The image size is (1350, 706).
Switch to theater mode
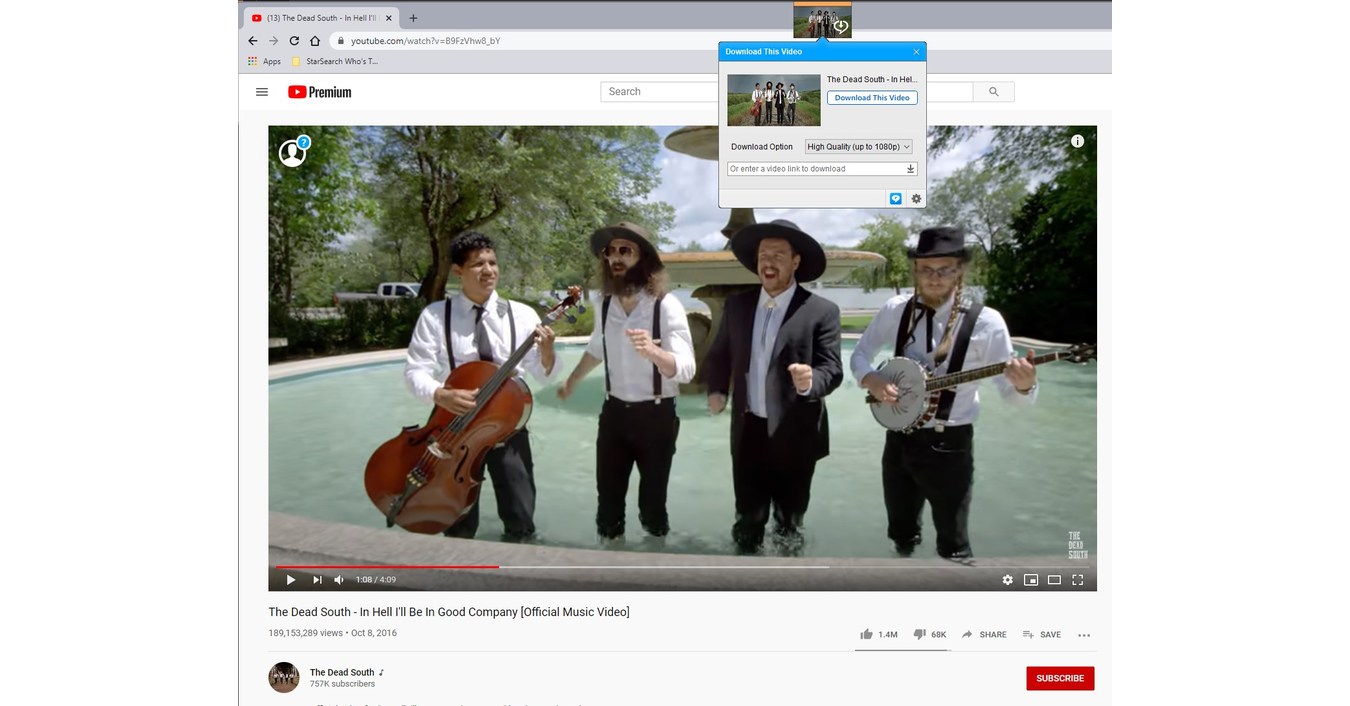(x=1054, y=580)
